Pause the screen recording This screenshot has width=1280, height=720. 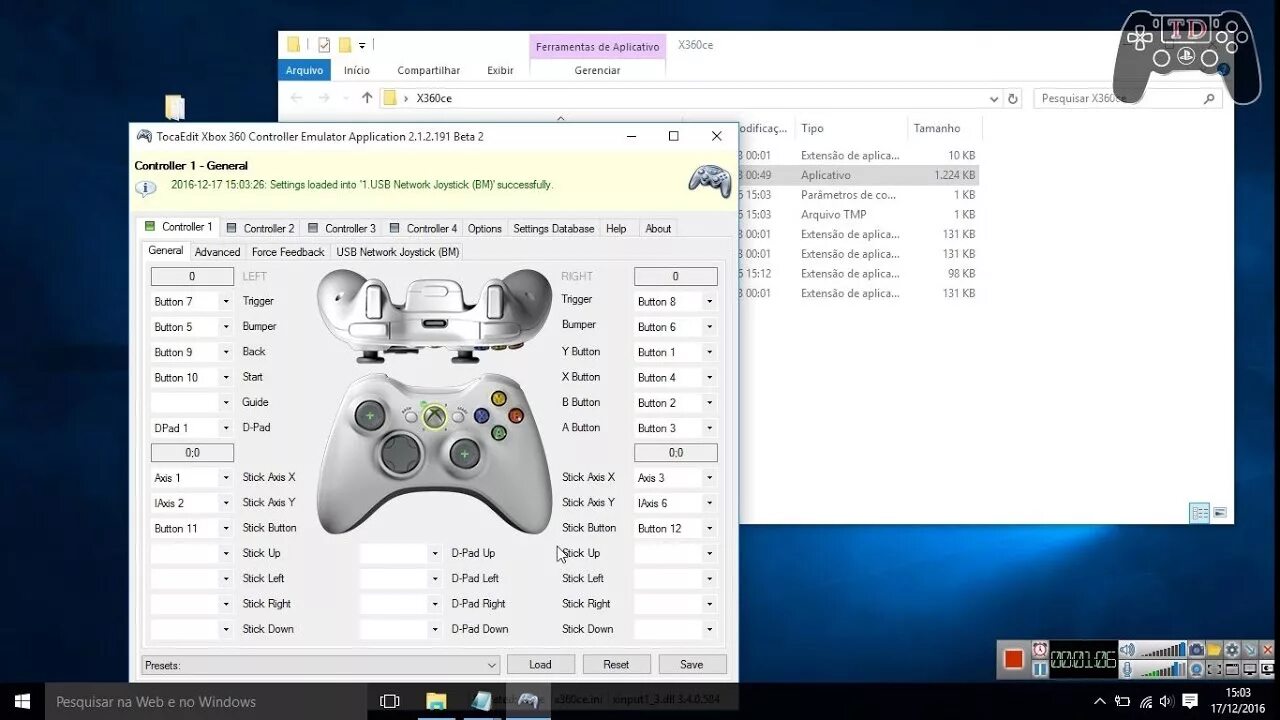(1040, 669)
